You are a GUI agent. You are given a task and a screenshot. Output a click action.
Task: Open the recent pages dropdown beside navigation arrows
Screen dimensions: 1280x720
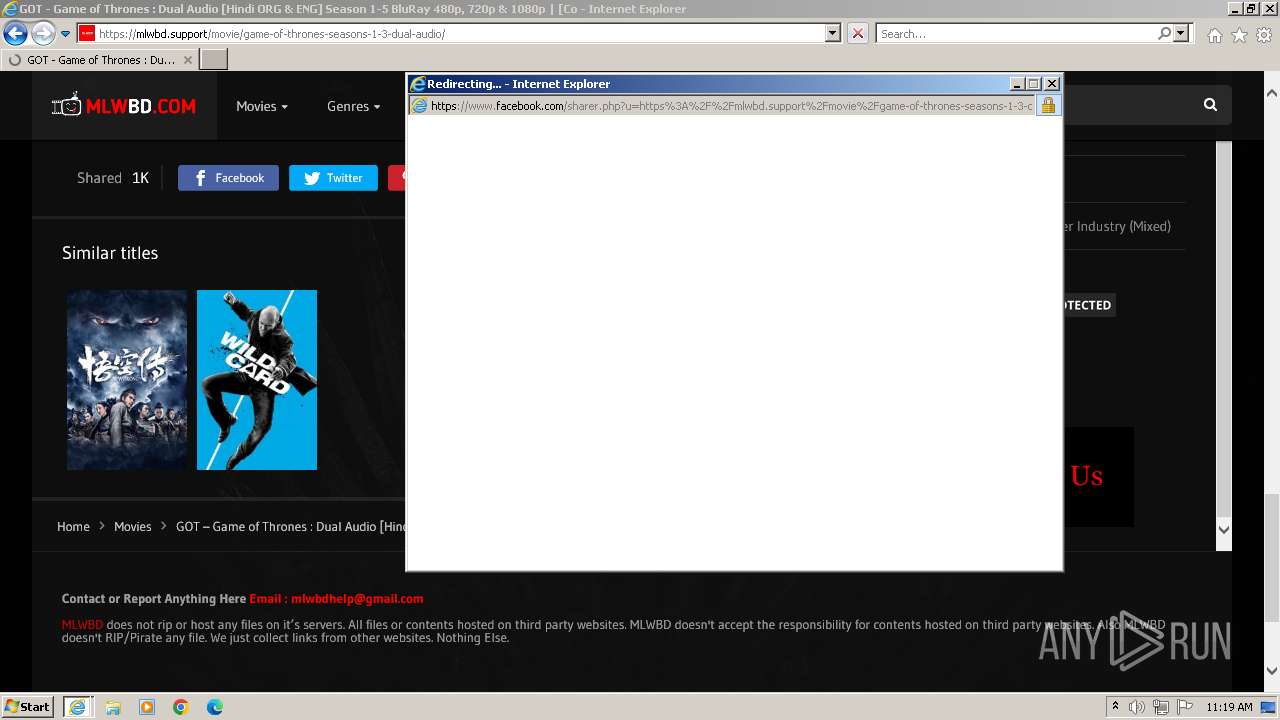pos(65,34)
